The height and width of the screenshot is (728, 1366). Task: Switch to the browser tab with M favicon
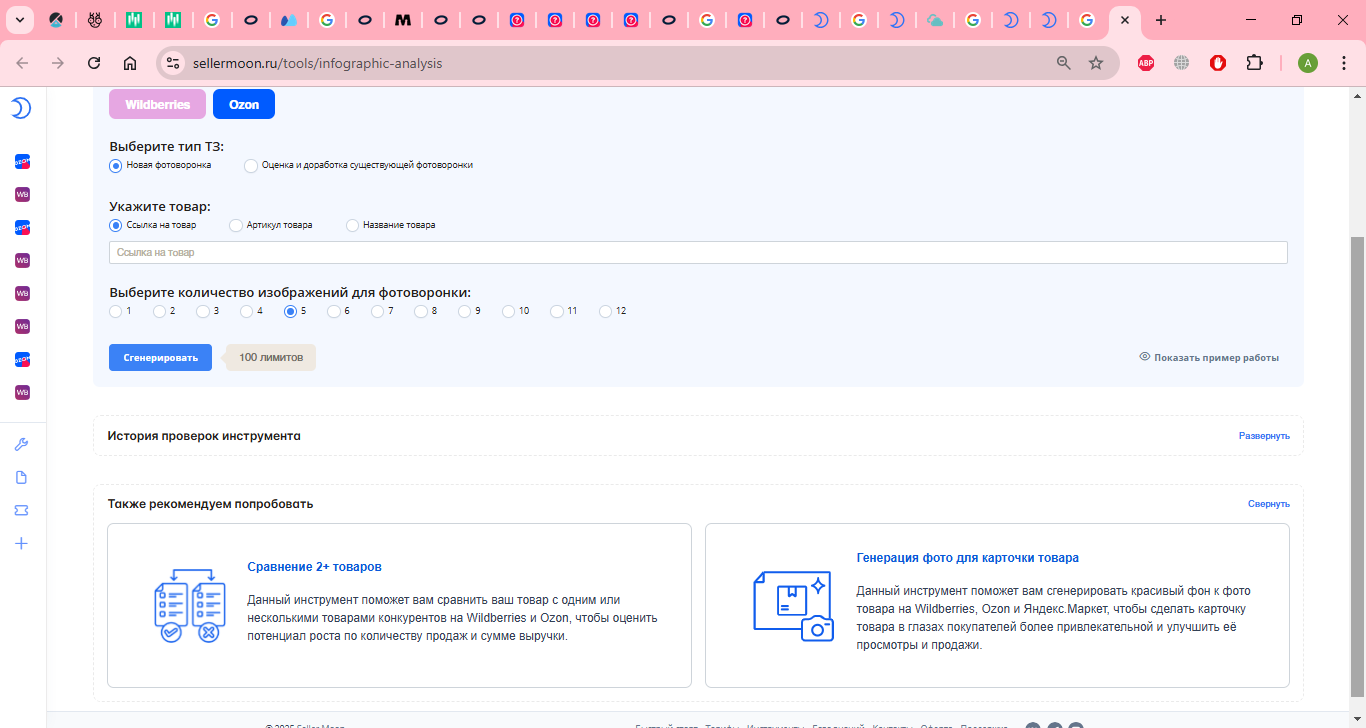(402, 20)
